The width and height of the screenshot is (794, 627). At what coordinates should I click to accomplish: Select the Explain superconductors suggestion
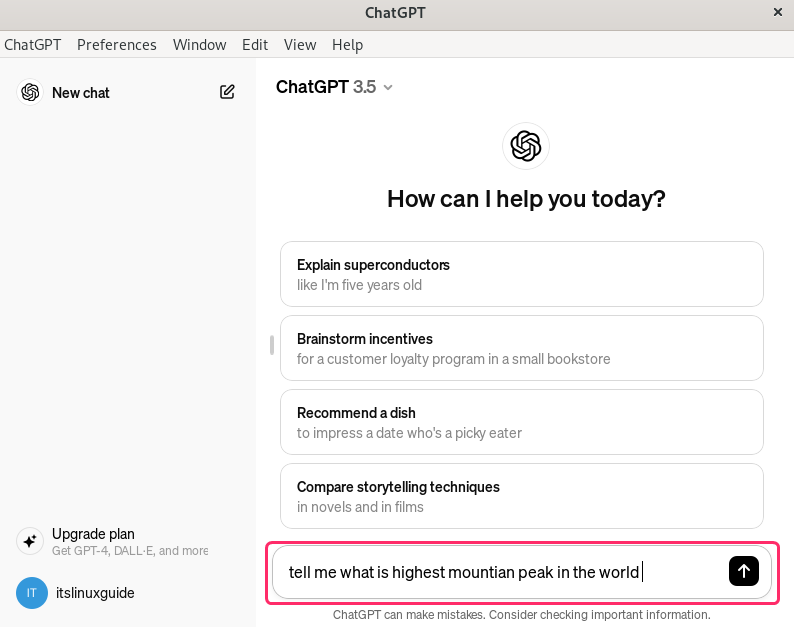[x=521, y=274]
